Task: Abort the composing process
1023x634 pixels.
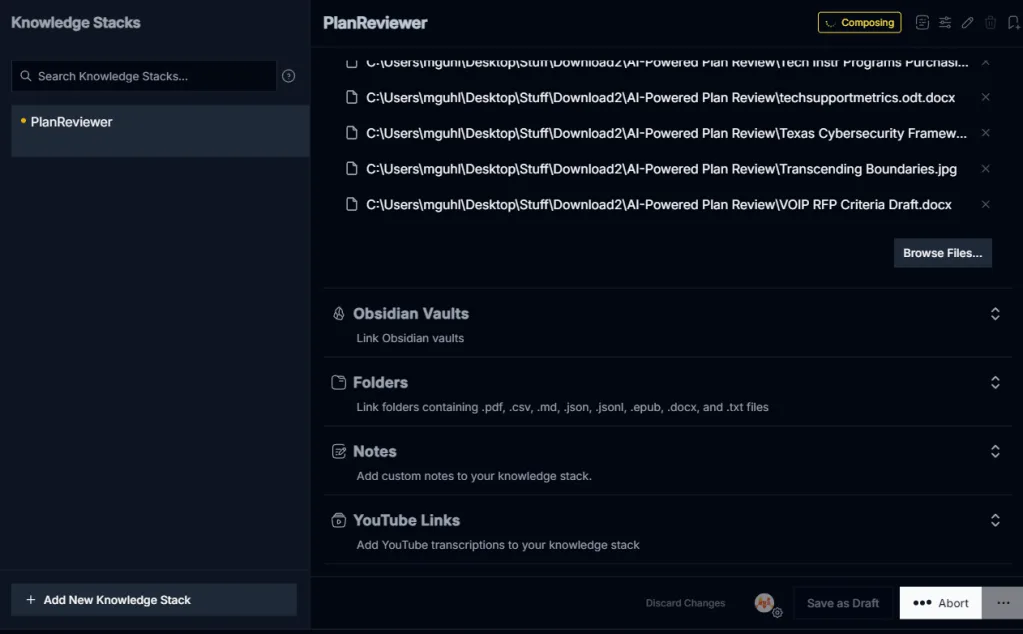Action: pyautogui.click(x=940, y=603)
